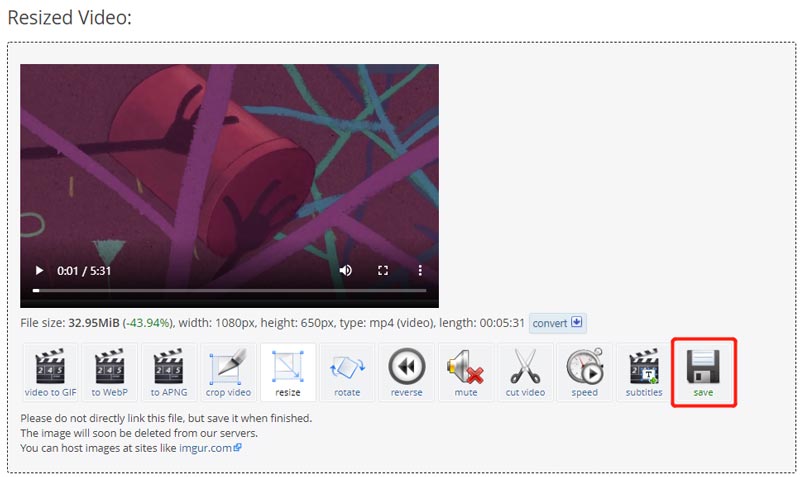Viewport: 800px width, 477px height.
Task: Play the resized video
Action: tap(39, 270)
